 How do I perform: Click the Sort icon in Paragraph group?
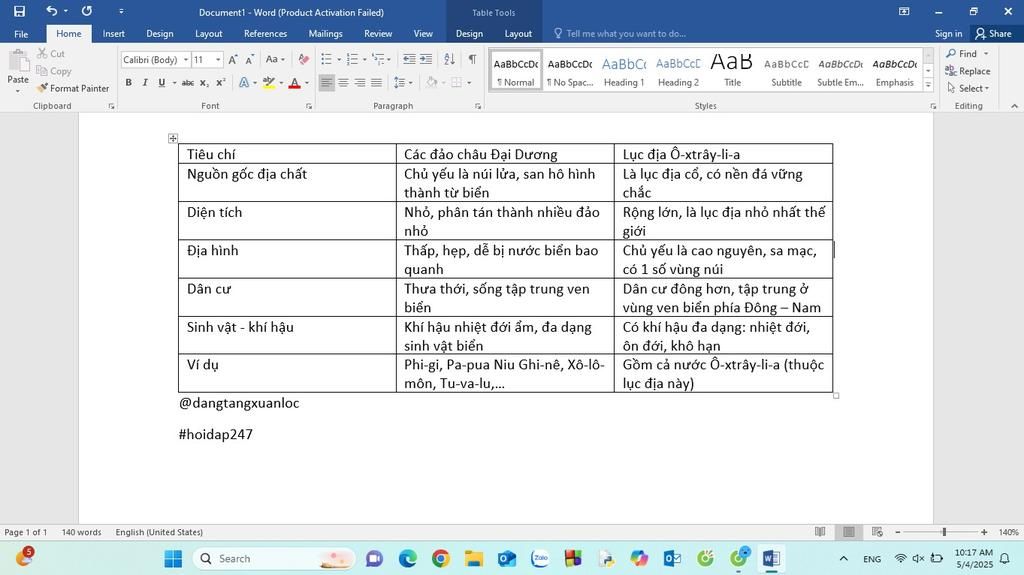[x=449, y=60]
